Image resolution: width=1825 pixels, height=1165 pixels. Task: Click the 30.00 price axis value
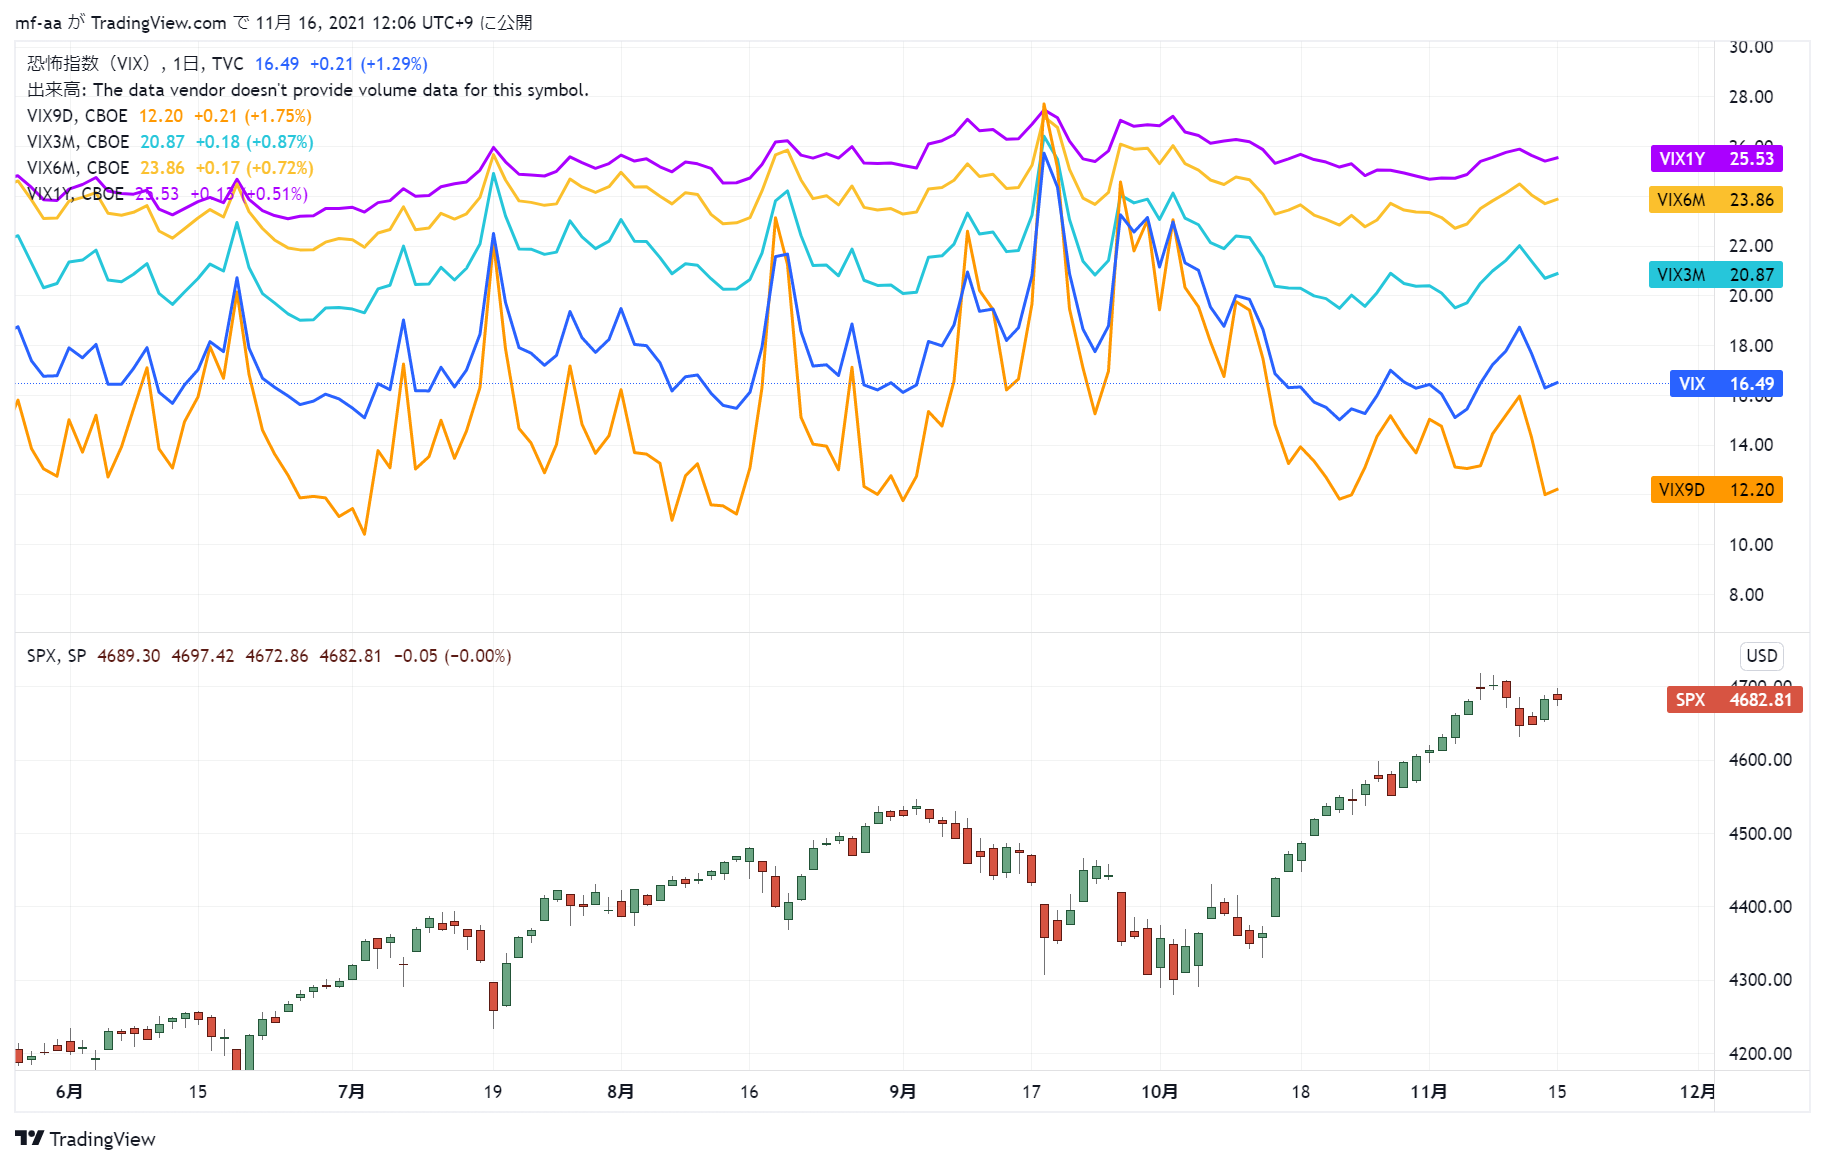(1751, 47)
